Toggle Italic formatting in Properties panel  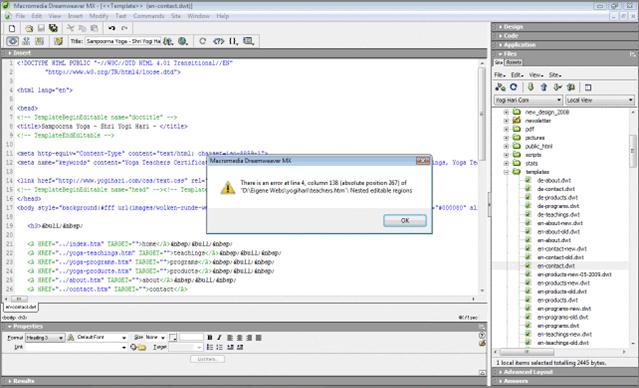pos(219,337)
